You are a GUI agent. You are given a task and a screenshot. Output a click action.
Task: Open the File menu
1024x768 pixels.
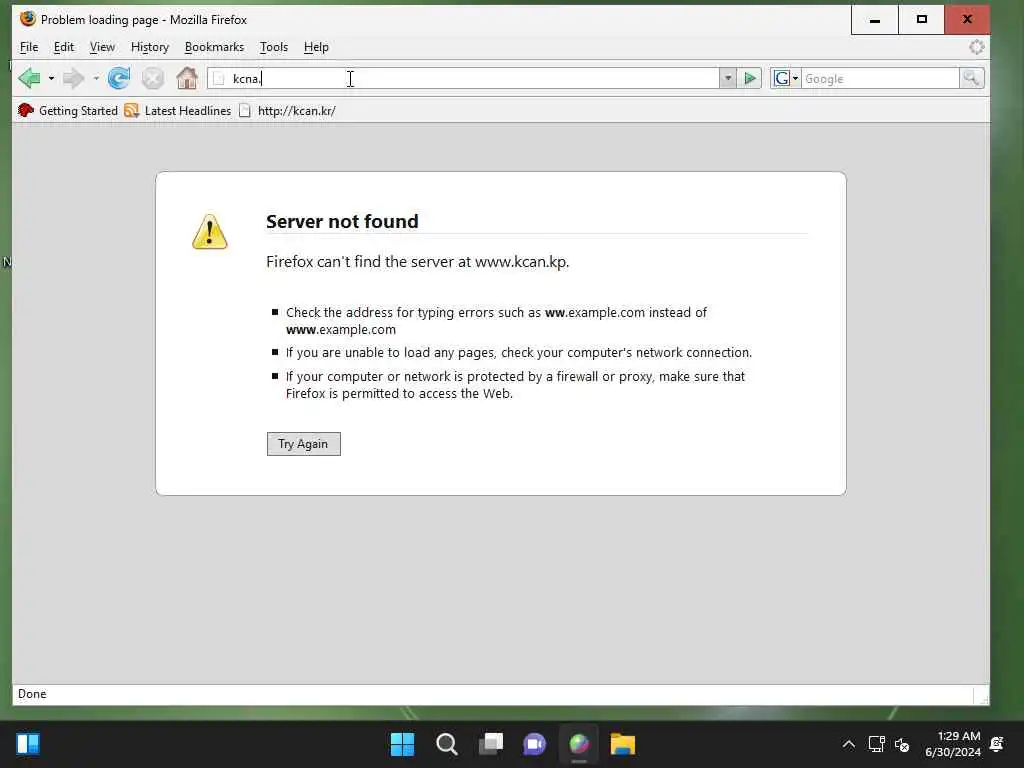pyautogui.click(x=29, y=47)
